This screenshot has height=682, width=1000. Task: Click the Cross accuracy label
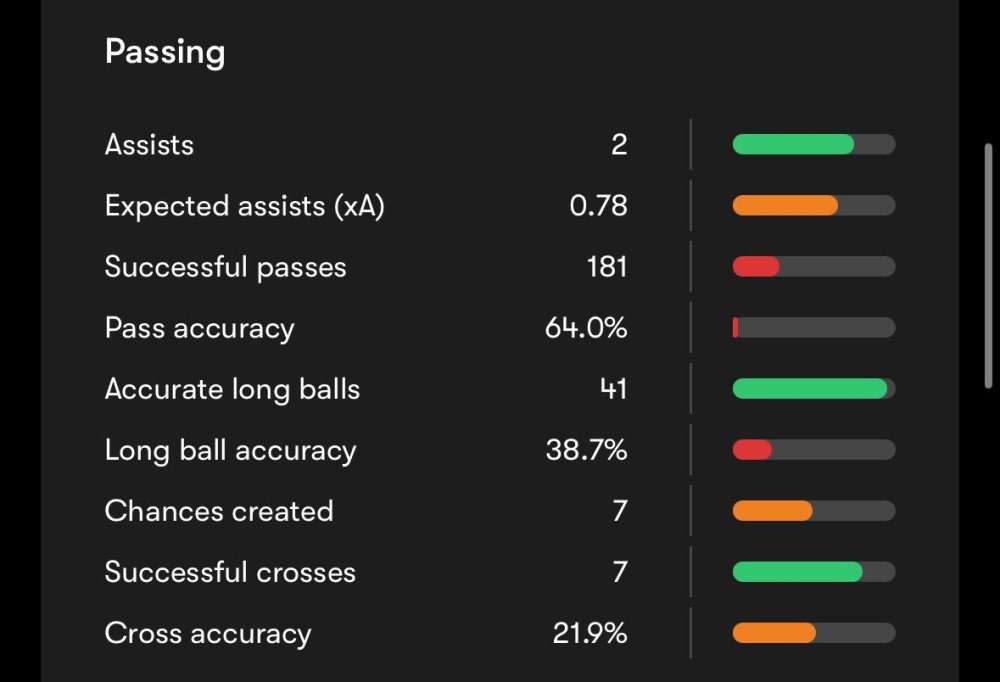coord(208,633)
